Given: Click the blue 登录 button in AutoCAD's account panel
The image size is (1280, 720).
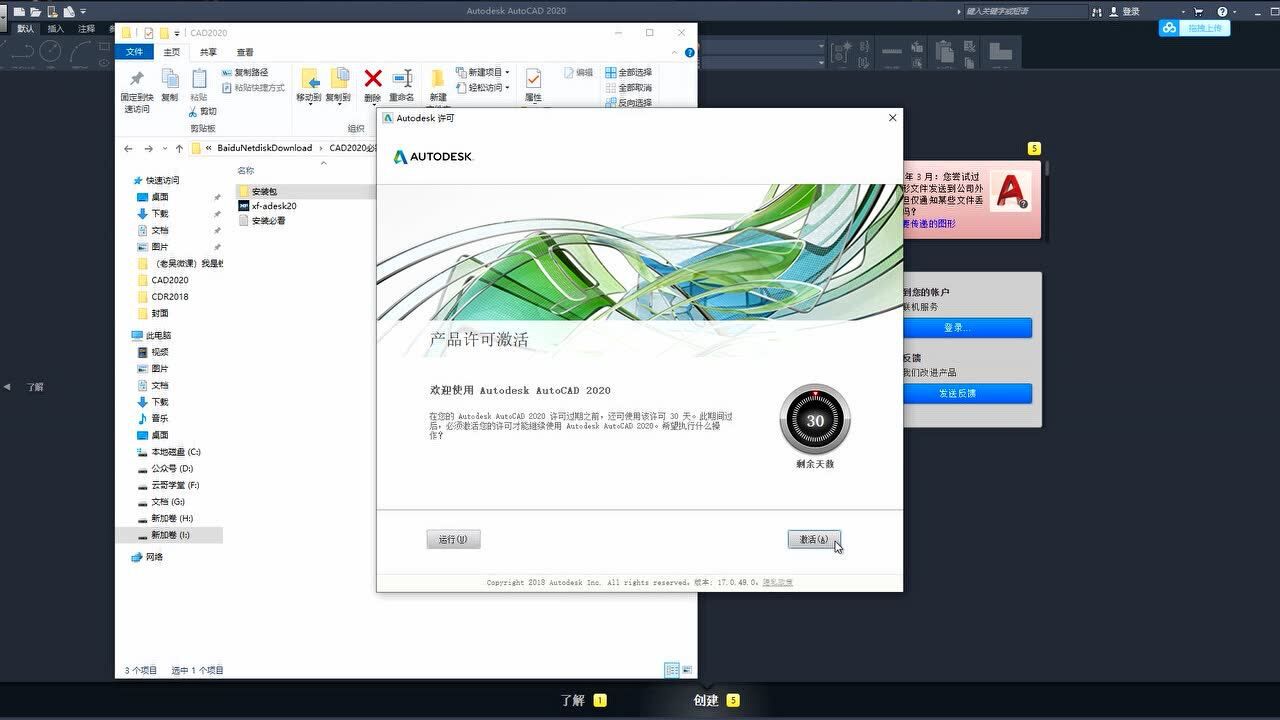Looking at the screenshot, I should pyautogui.click(x=967, y=328).
